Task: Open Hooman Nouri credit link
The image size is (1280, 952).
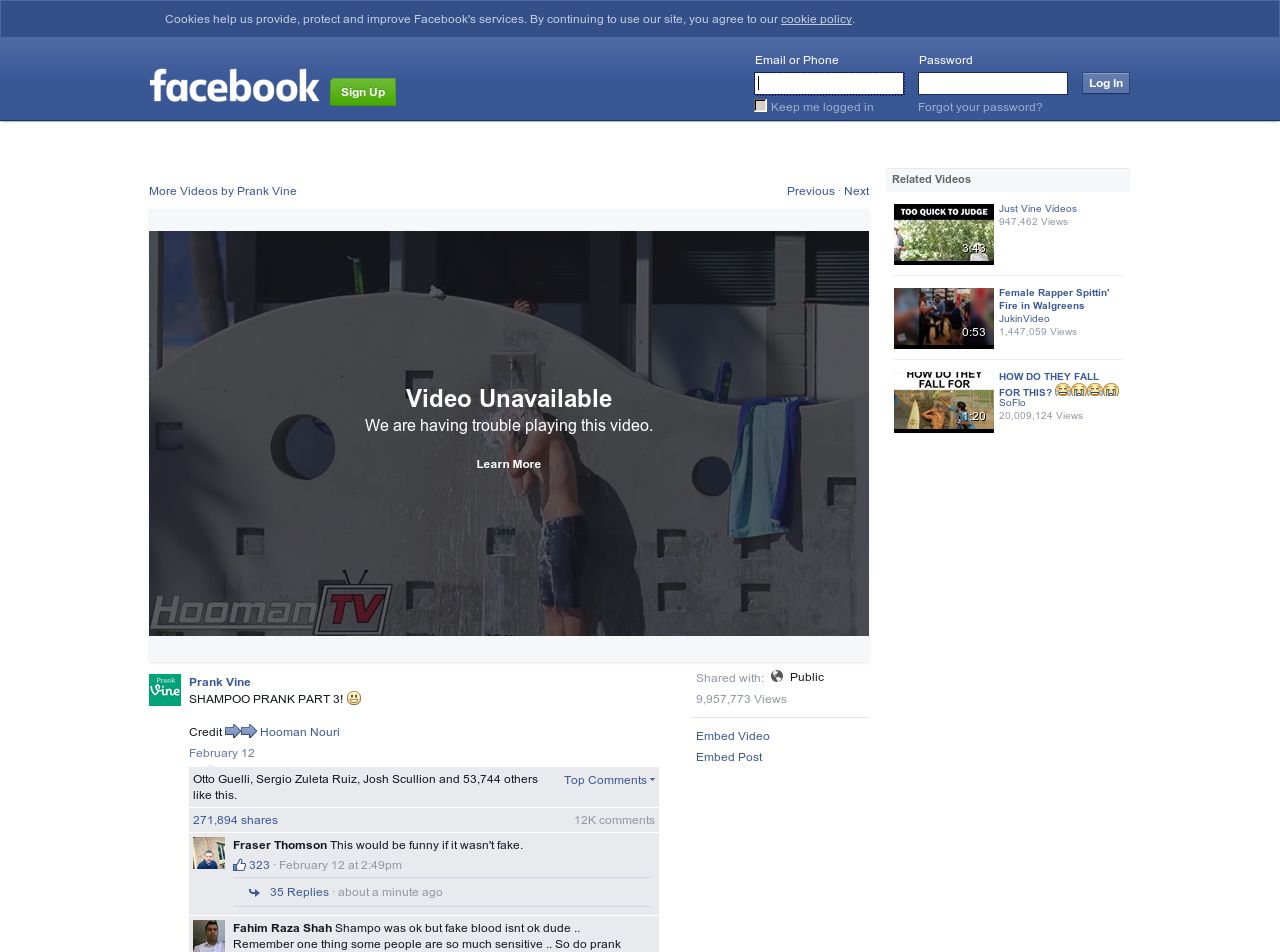Action: 300,732
